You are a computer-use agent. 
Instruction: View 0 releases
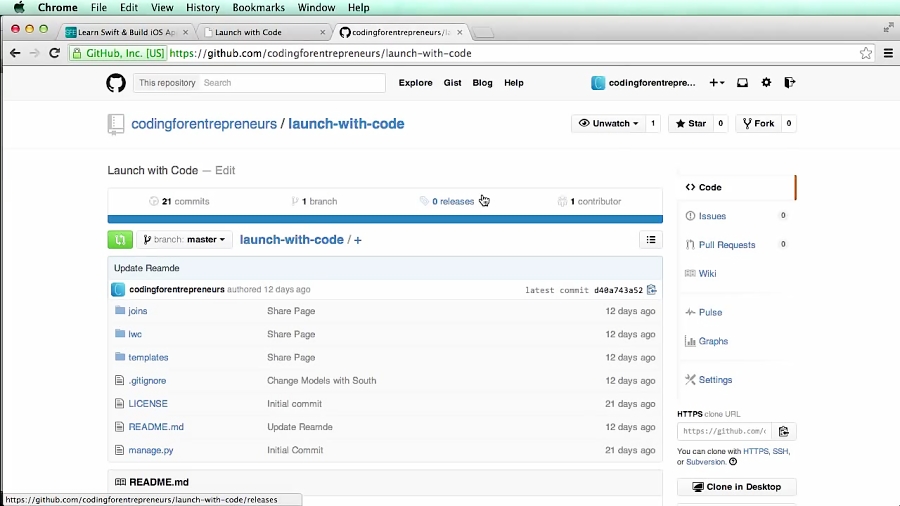click(447, 201)
